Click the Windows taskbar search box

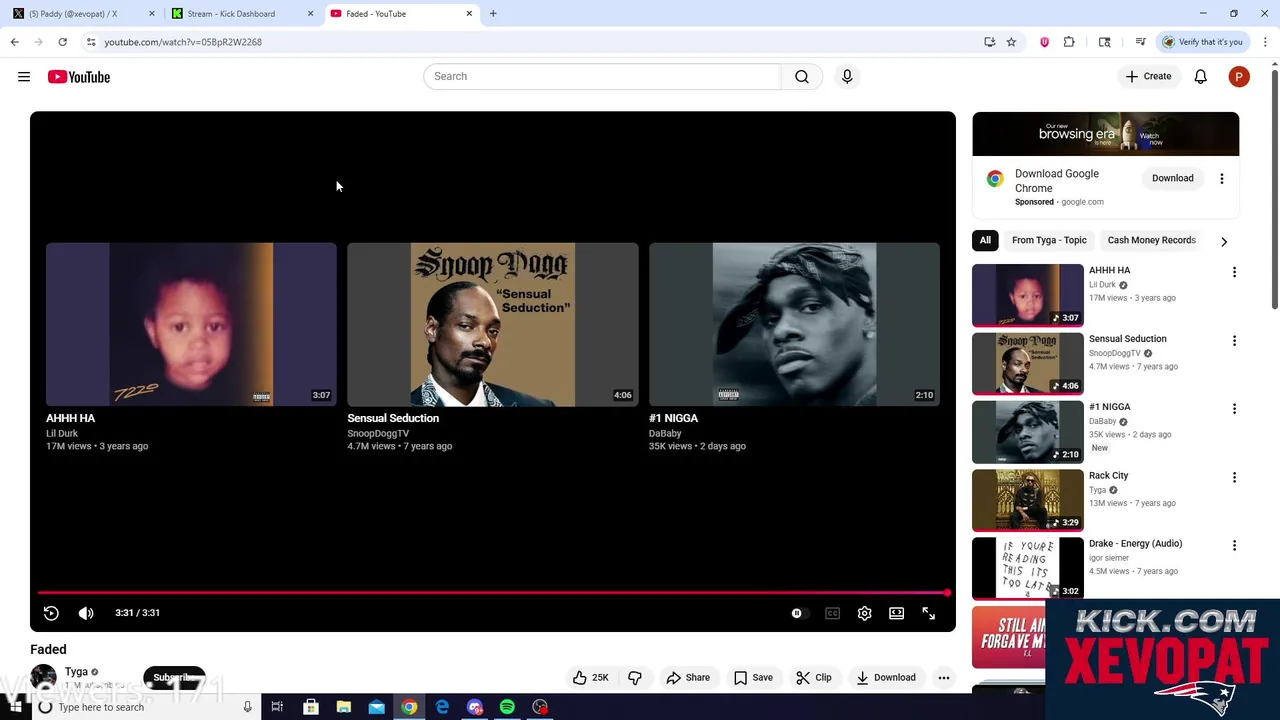(x=145, y=707)
